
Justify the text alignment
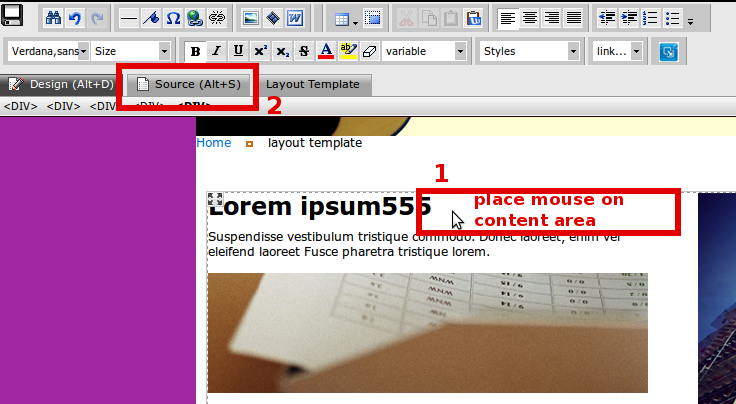(574, 18)
